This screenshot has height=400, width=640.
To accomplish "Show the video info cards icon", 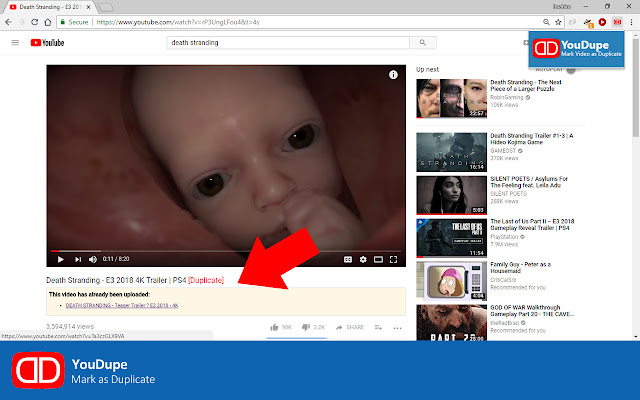I will 393,75.
